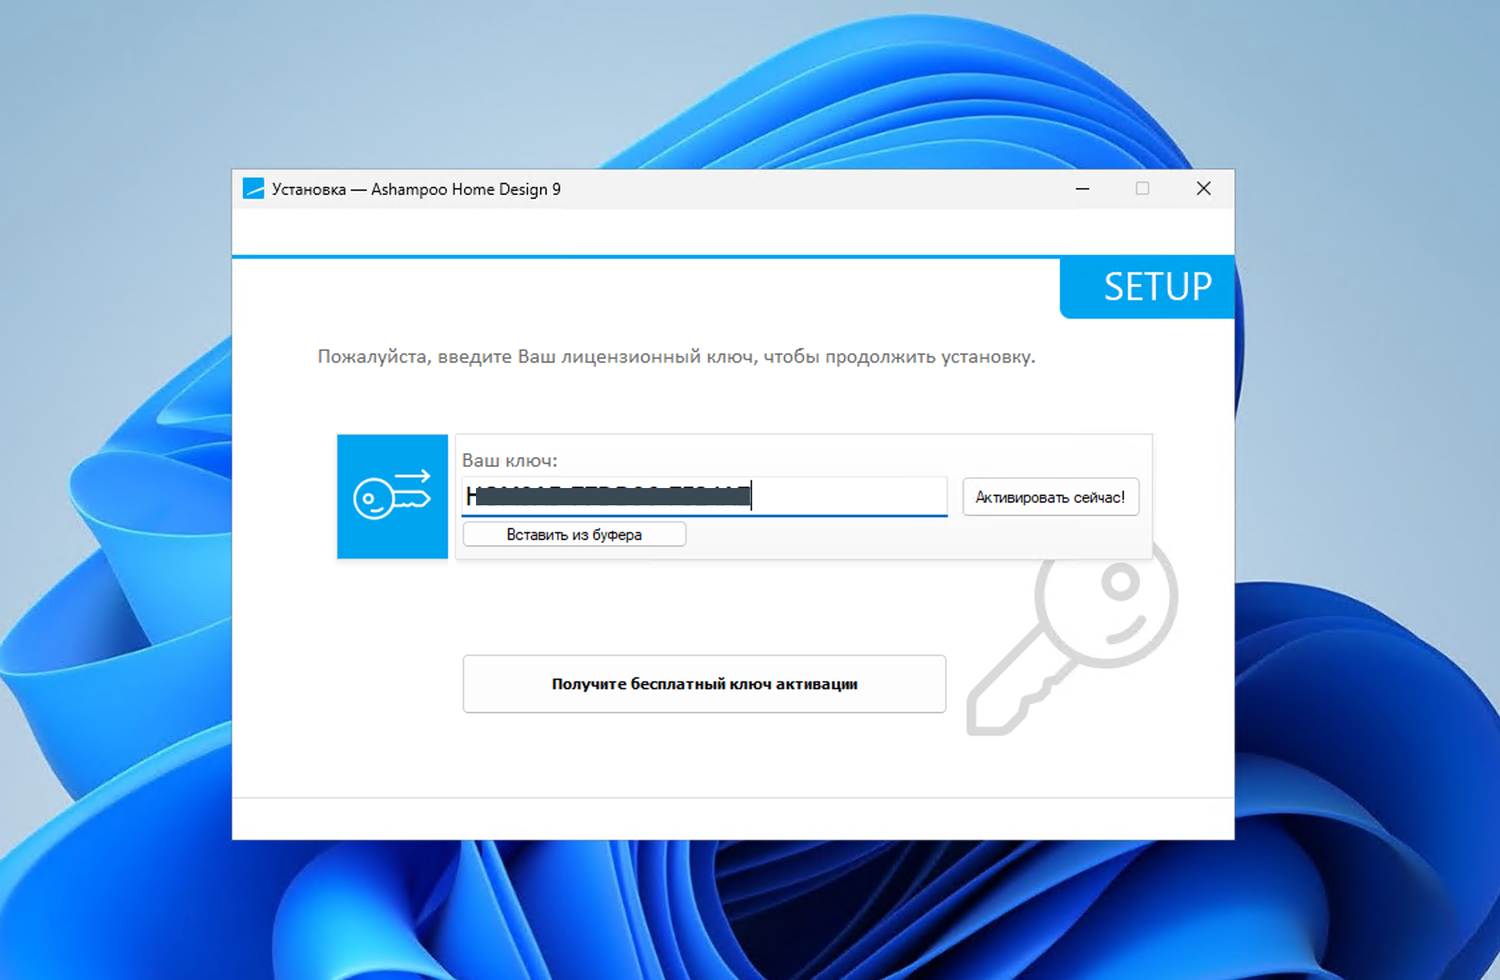
Task: Click the Ashampoo installer title bar icon
Action: [253, 189]
